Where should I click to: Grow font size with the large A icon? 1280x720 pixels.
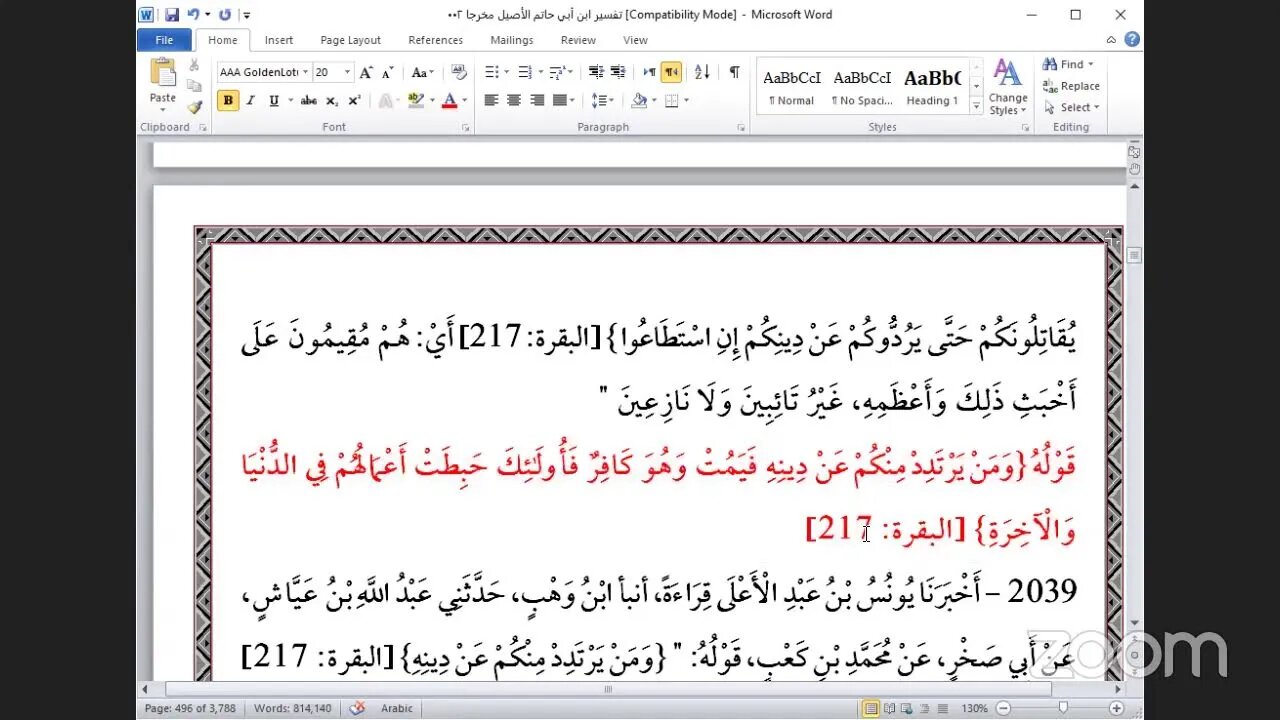coord(366,72)
